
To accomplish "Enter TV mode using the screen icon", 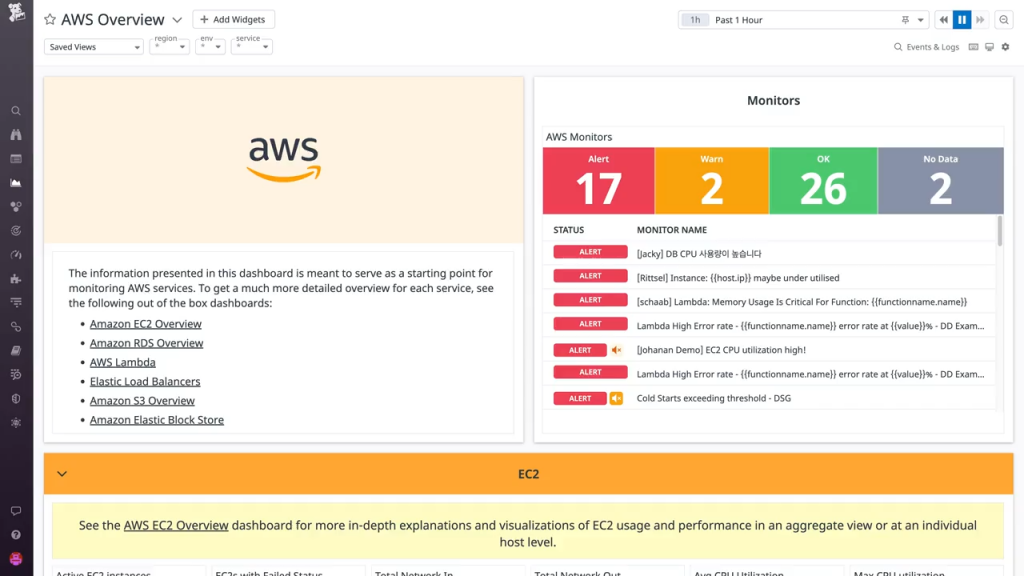I will click(988, 46).
